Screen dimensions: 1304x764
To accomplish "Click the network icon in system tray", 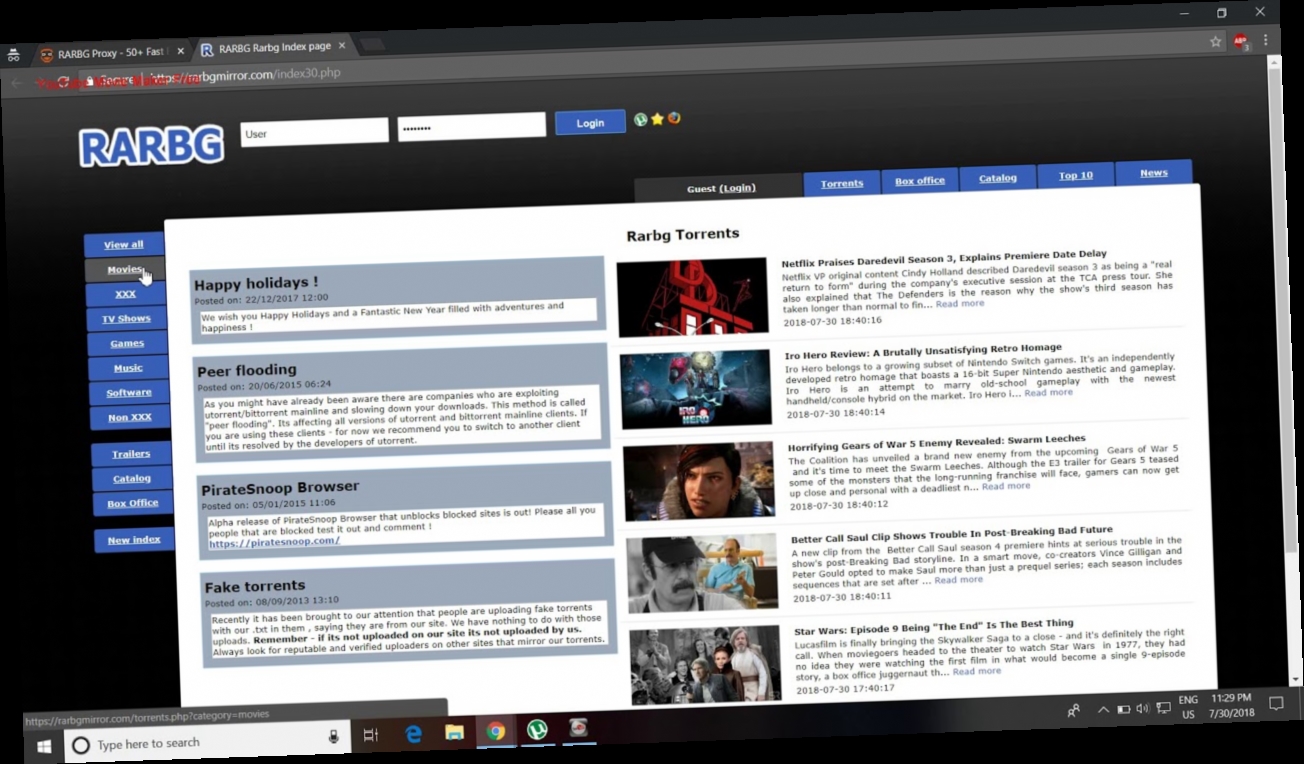I will [1163, 708].
